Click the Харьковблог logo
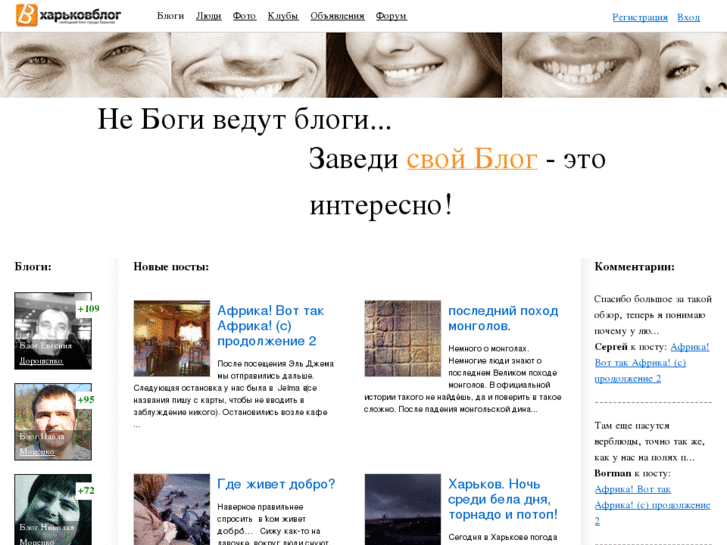This screenshot has width=727, height=545. coord(68,15)
